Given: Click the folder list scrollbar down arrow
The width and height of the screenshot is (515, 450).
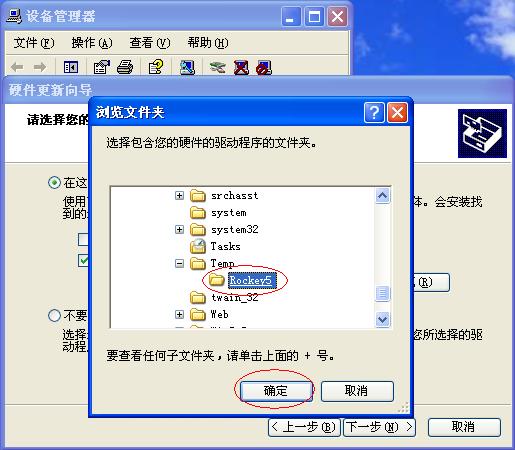Looking at the screenshot, I should point(382,319).
